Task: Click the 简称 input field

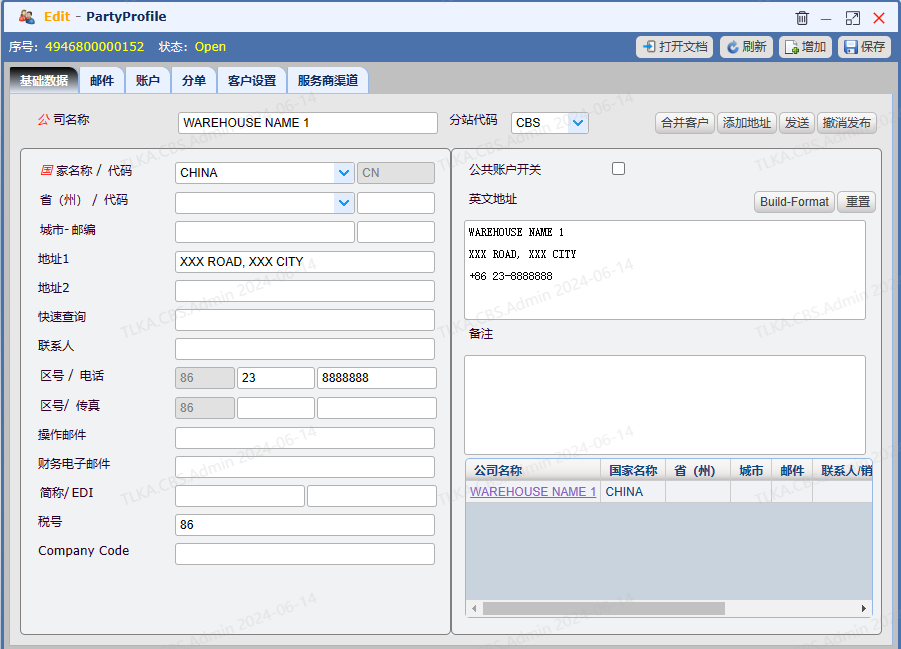Action: point(240,496)
